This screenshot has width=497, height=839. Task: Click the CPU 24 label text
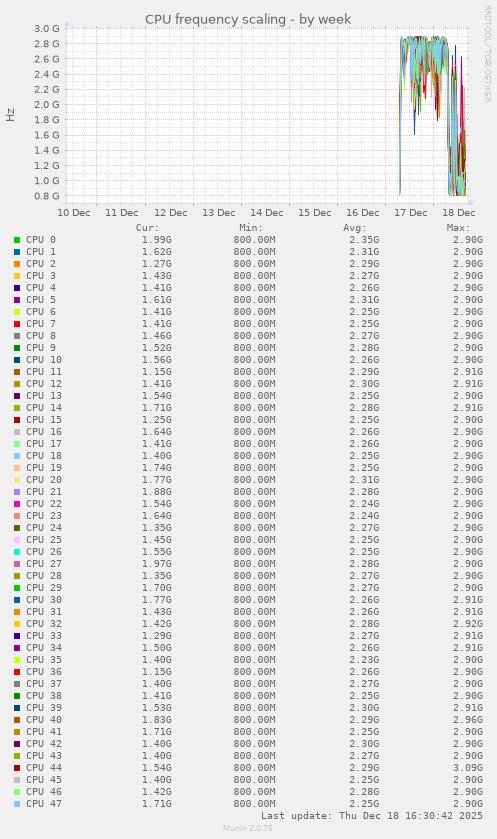tap(44, 528)
